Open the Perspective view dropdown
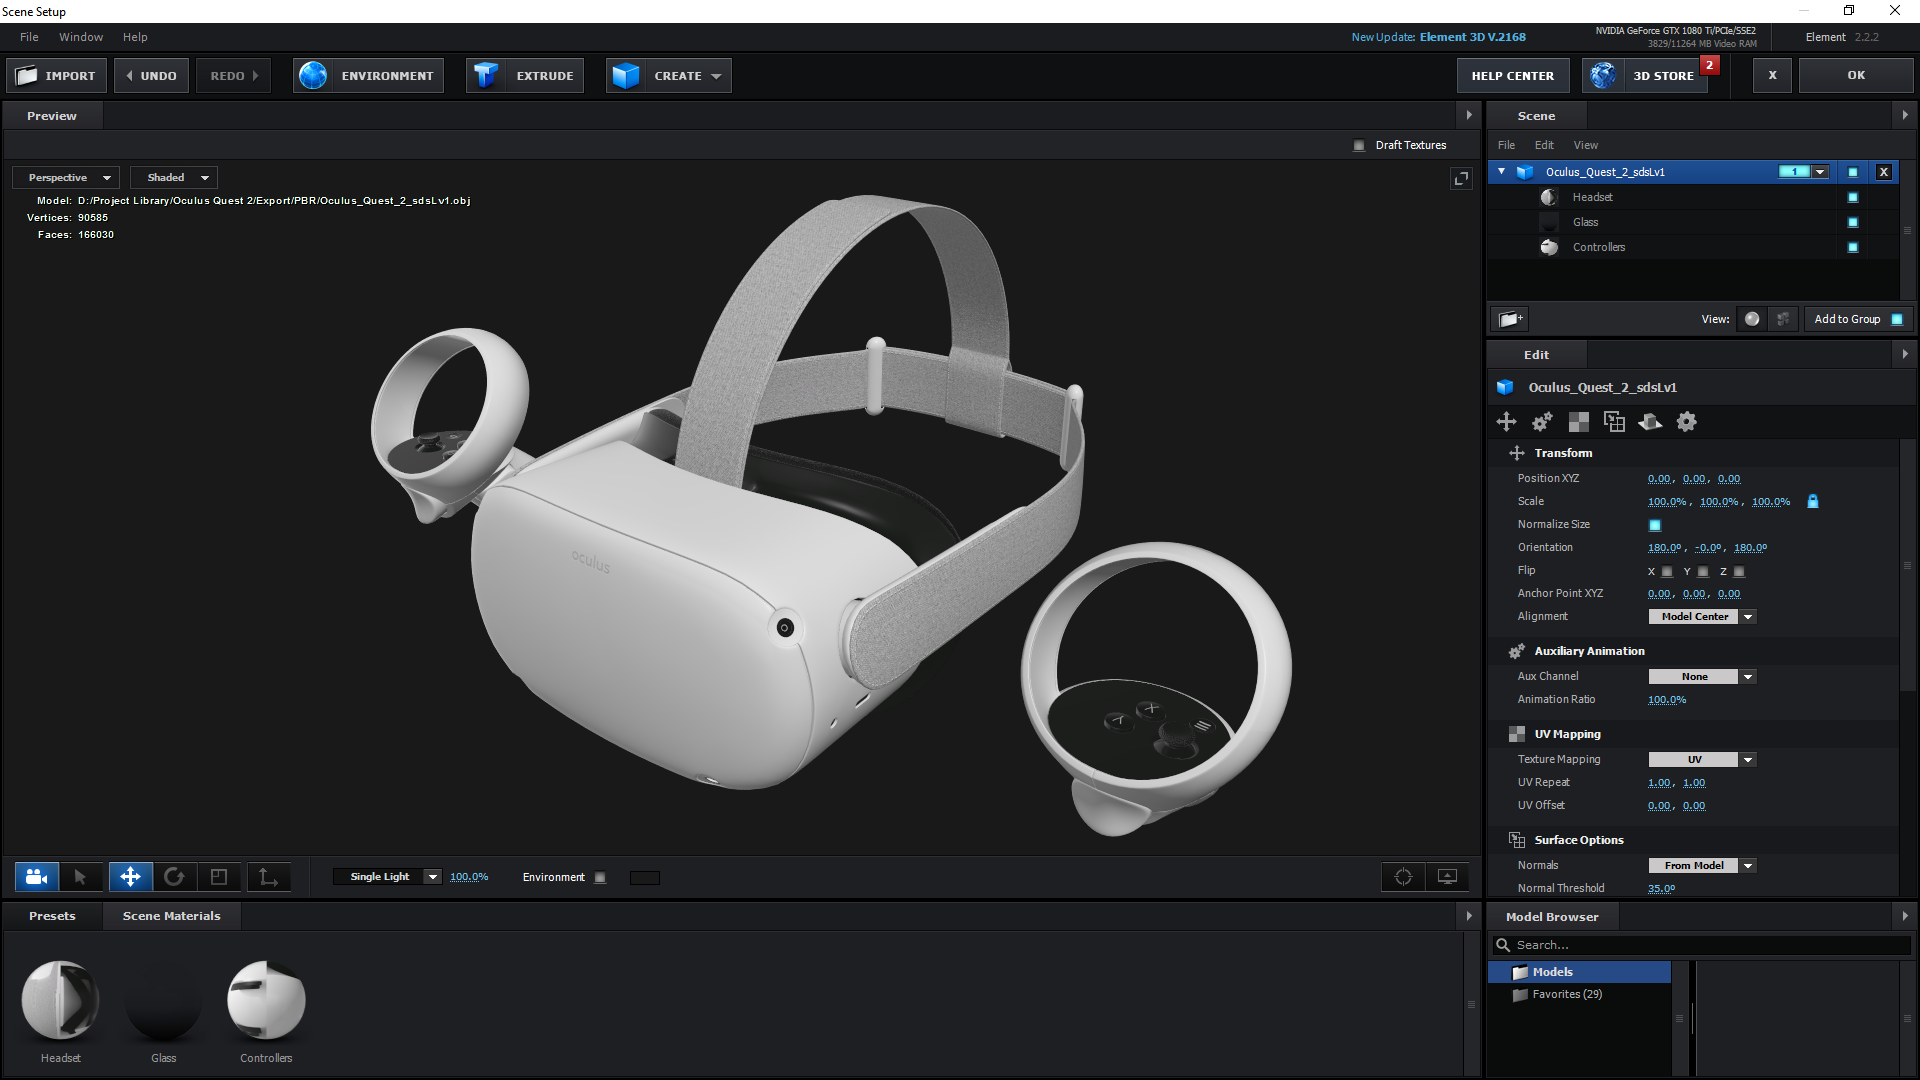1920x1080 pixels. tap(67, 178)
